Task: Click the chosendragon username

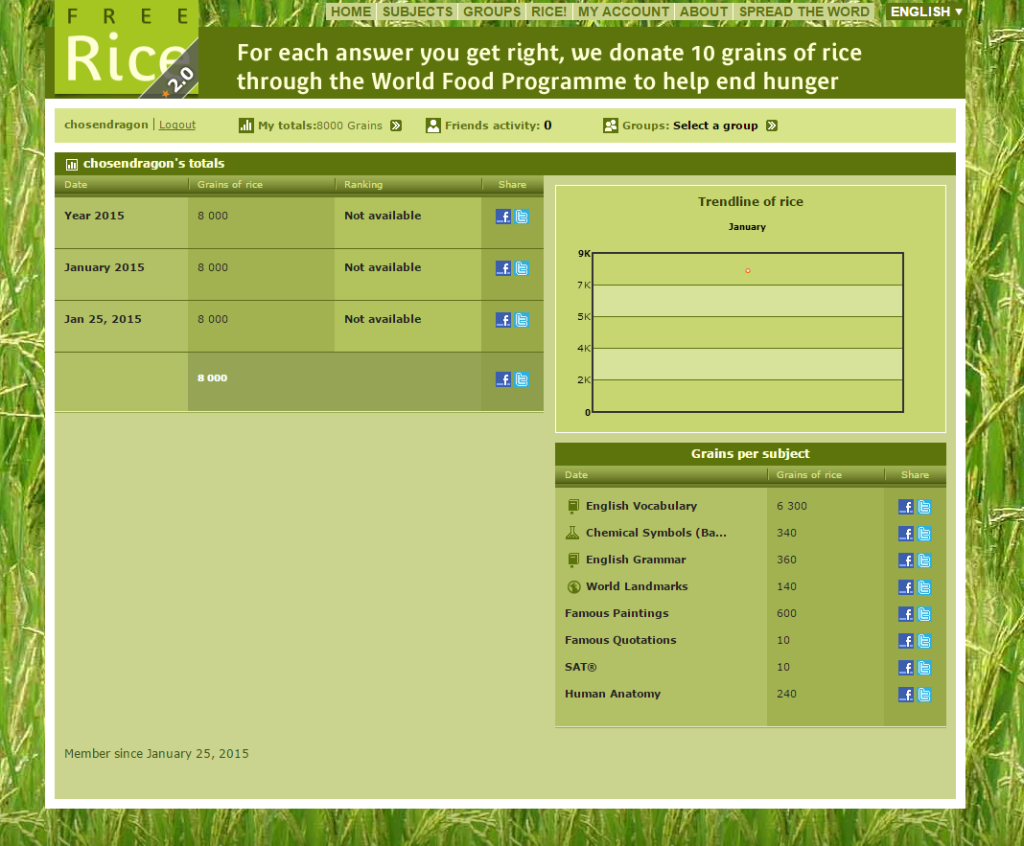Action: click(x=106, y=125)
